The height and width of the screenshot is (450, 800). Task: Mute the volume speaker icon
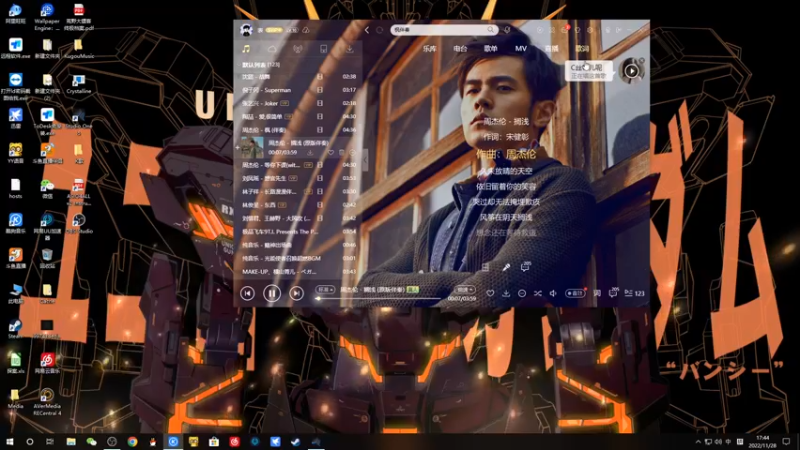pos(554,293)
